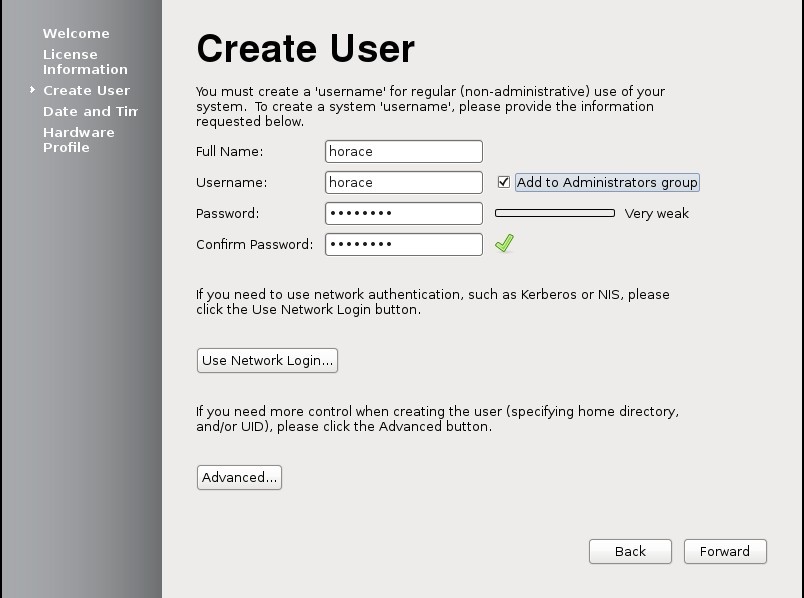The image size is (804, 598).
Task: Click inside the Password field
Action: 403,213
